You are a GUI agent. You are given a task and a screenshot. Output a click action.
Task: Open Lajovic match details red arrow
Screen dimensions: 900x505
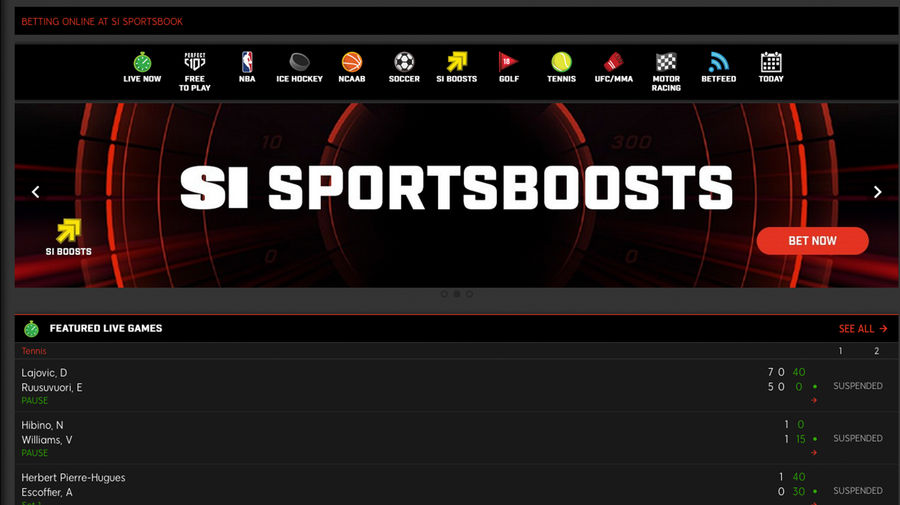coord(814,400)
